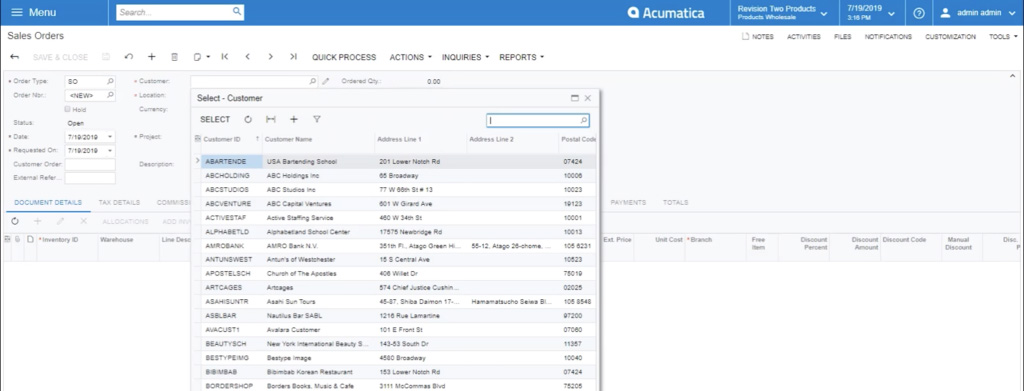This screenshot has height=391, width=1024.
Task: Go to first record icon
Action: (x=225, y=57)
